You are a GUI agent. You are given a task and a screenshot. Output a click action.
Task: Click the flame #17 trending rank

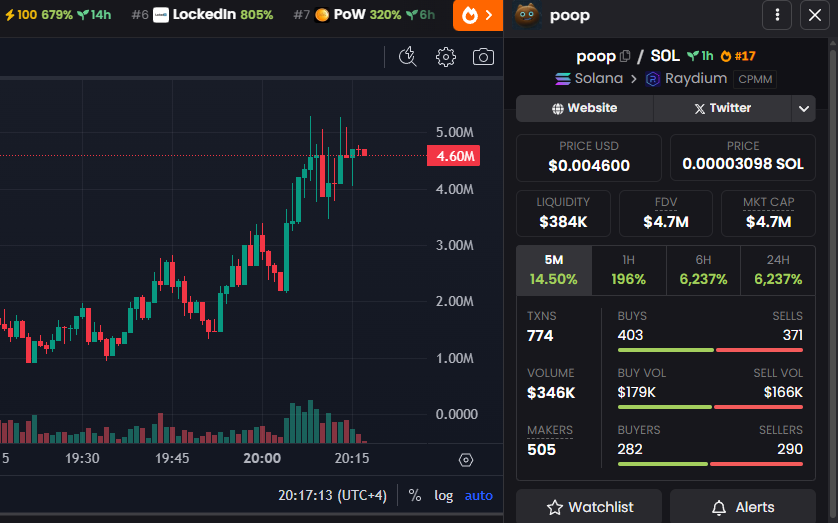[738, 56]
